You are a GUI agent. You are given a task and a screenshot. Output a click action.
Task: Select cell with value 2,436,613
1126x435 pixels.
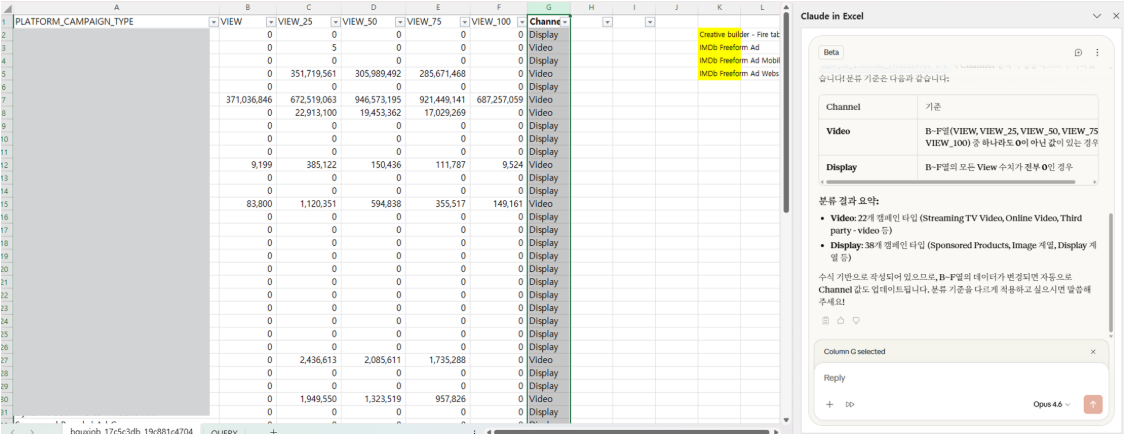[308, 360]
